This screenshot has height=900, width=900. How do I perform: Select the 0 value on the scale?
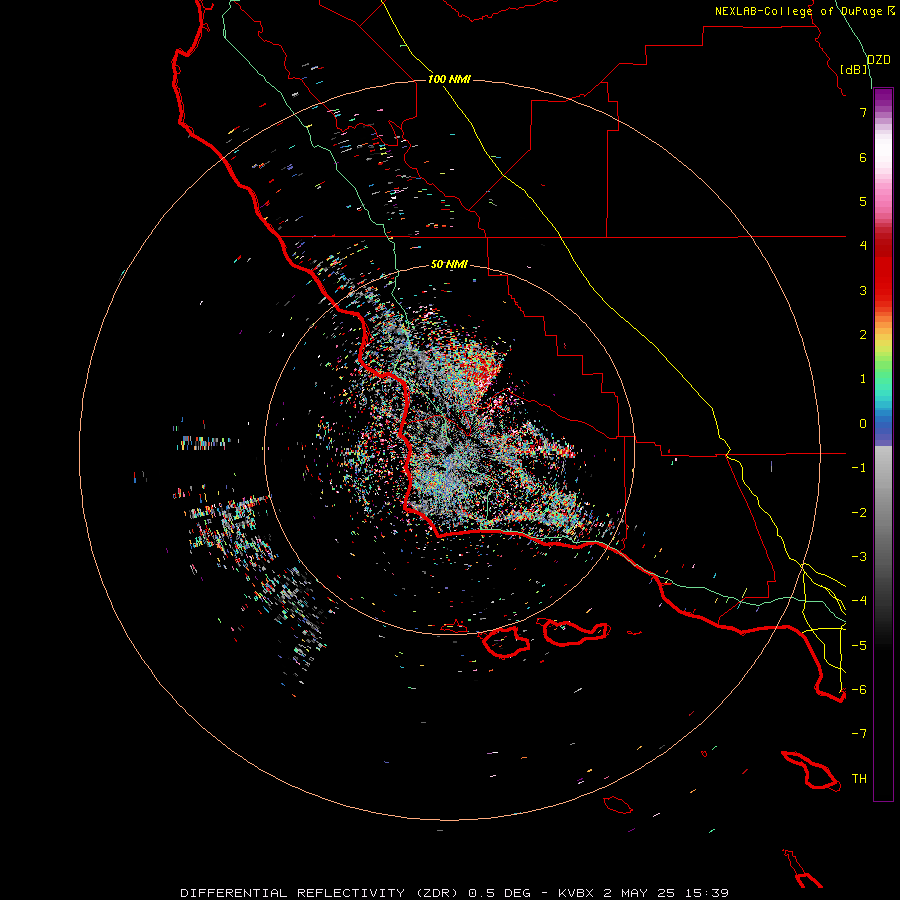tap(863, 424)
